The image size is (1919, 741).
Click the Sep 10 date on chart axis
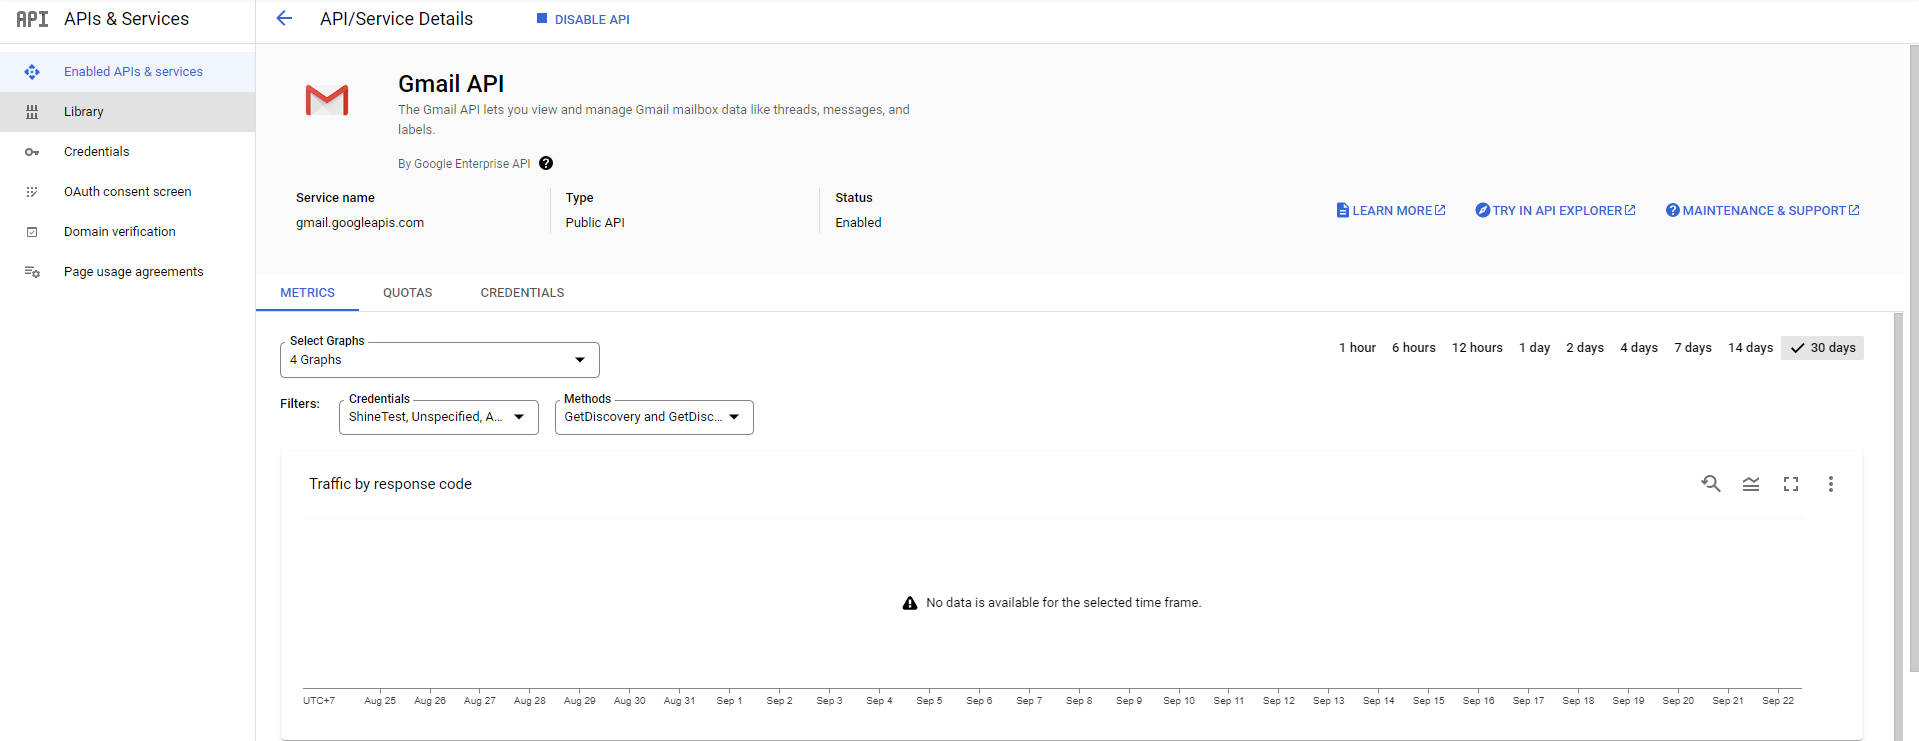coord(1179,701)
